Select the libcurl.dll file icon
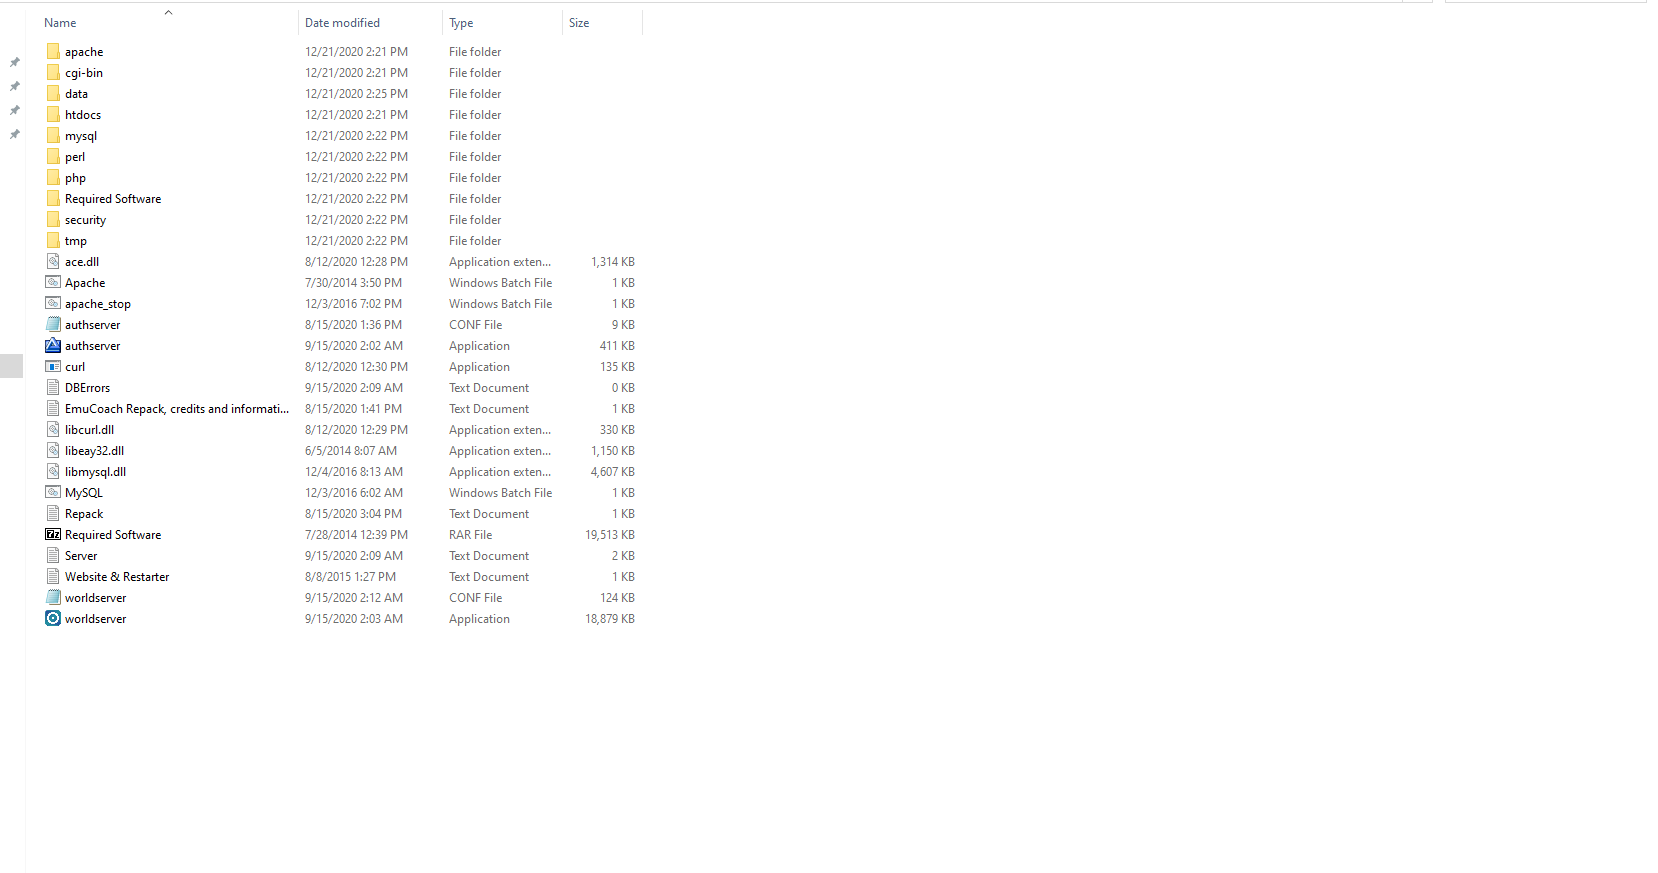Image resolution: width=1658 pixels, height=873 pixels. [53, 429]
